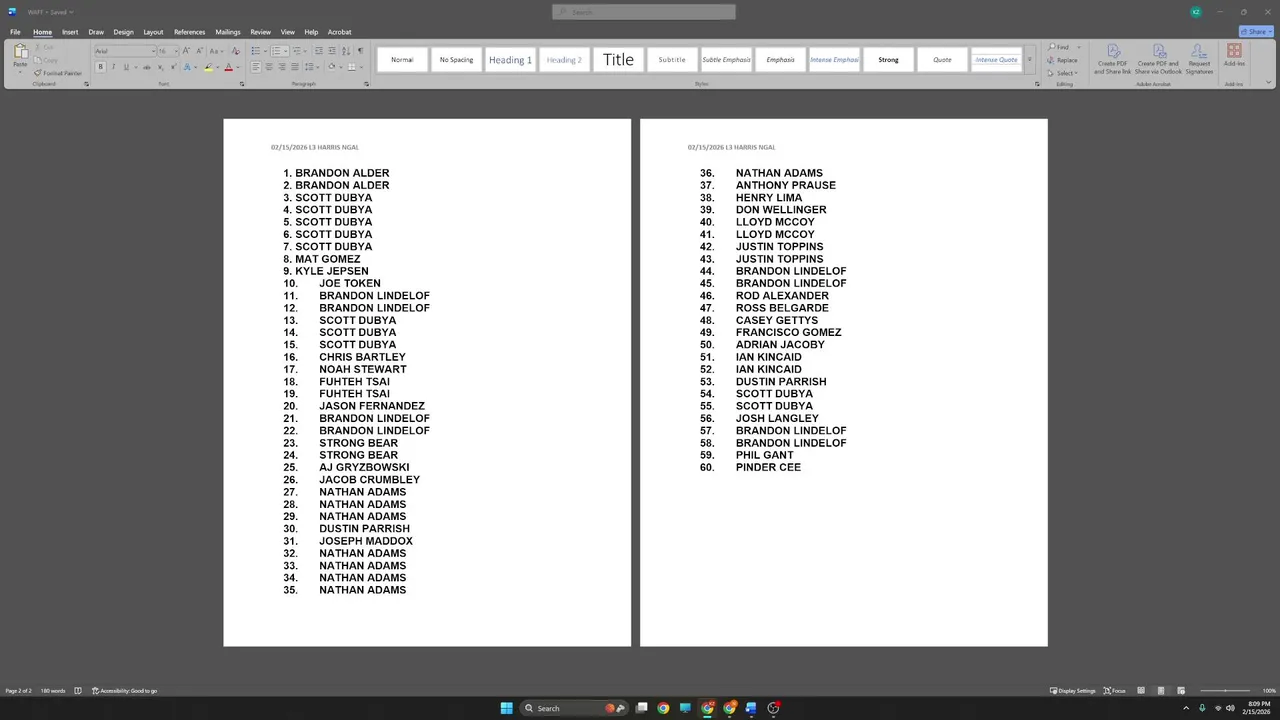Switch to Acrobat tab

tap(339, 32)
